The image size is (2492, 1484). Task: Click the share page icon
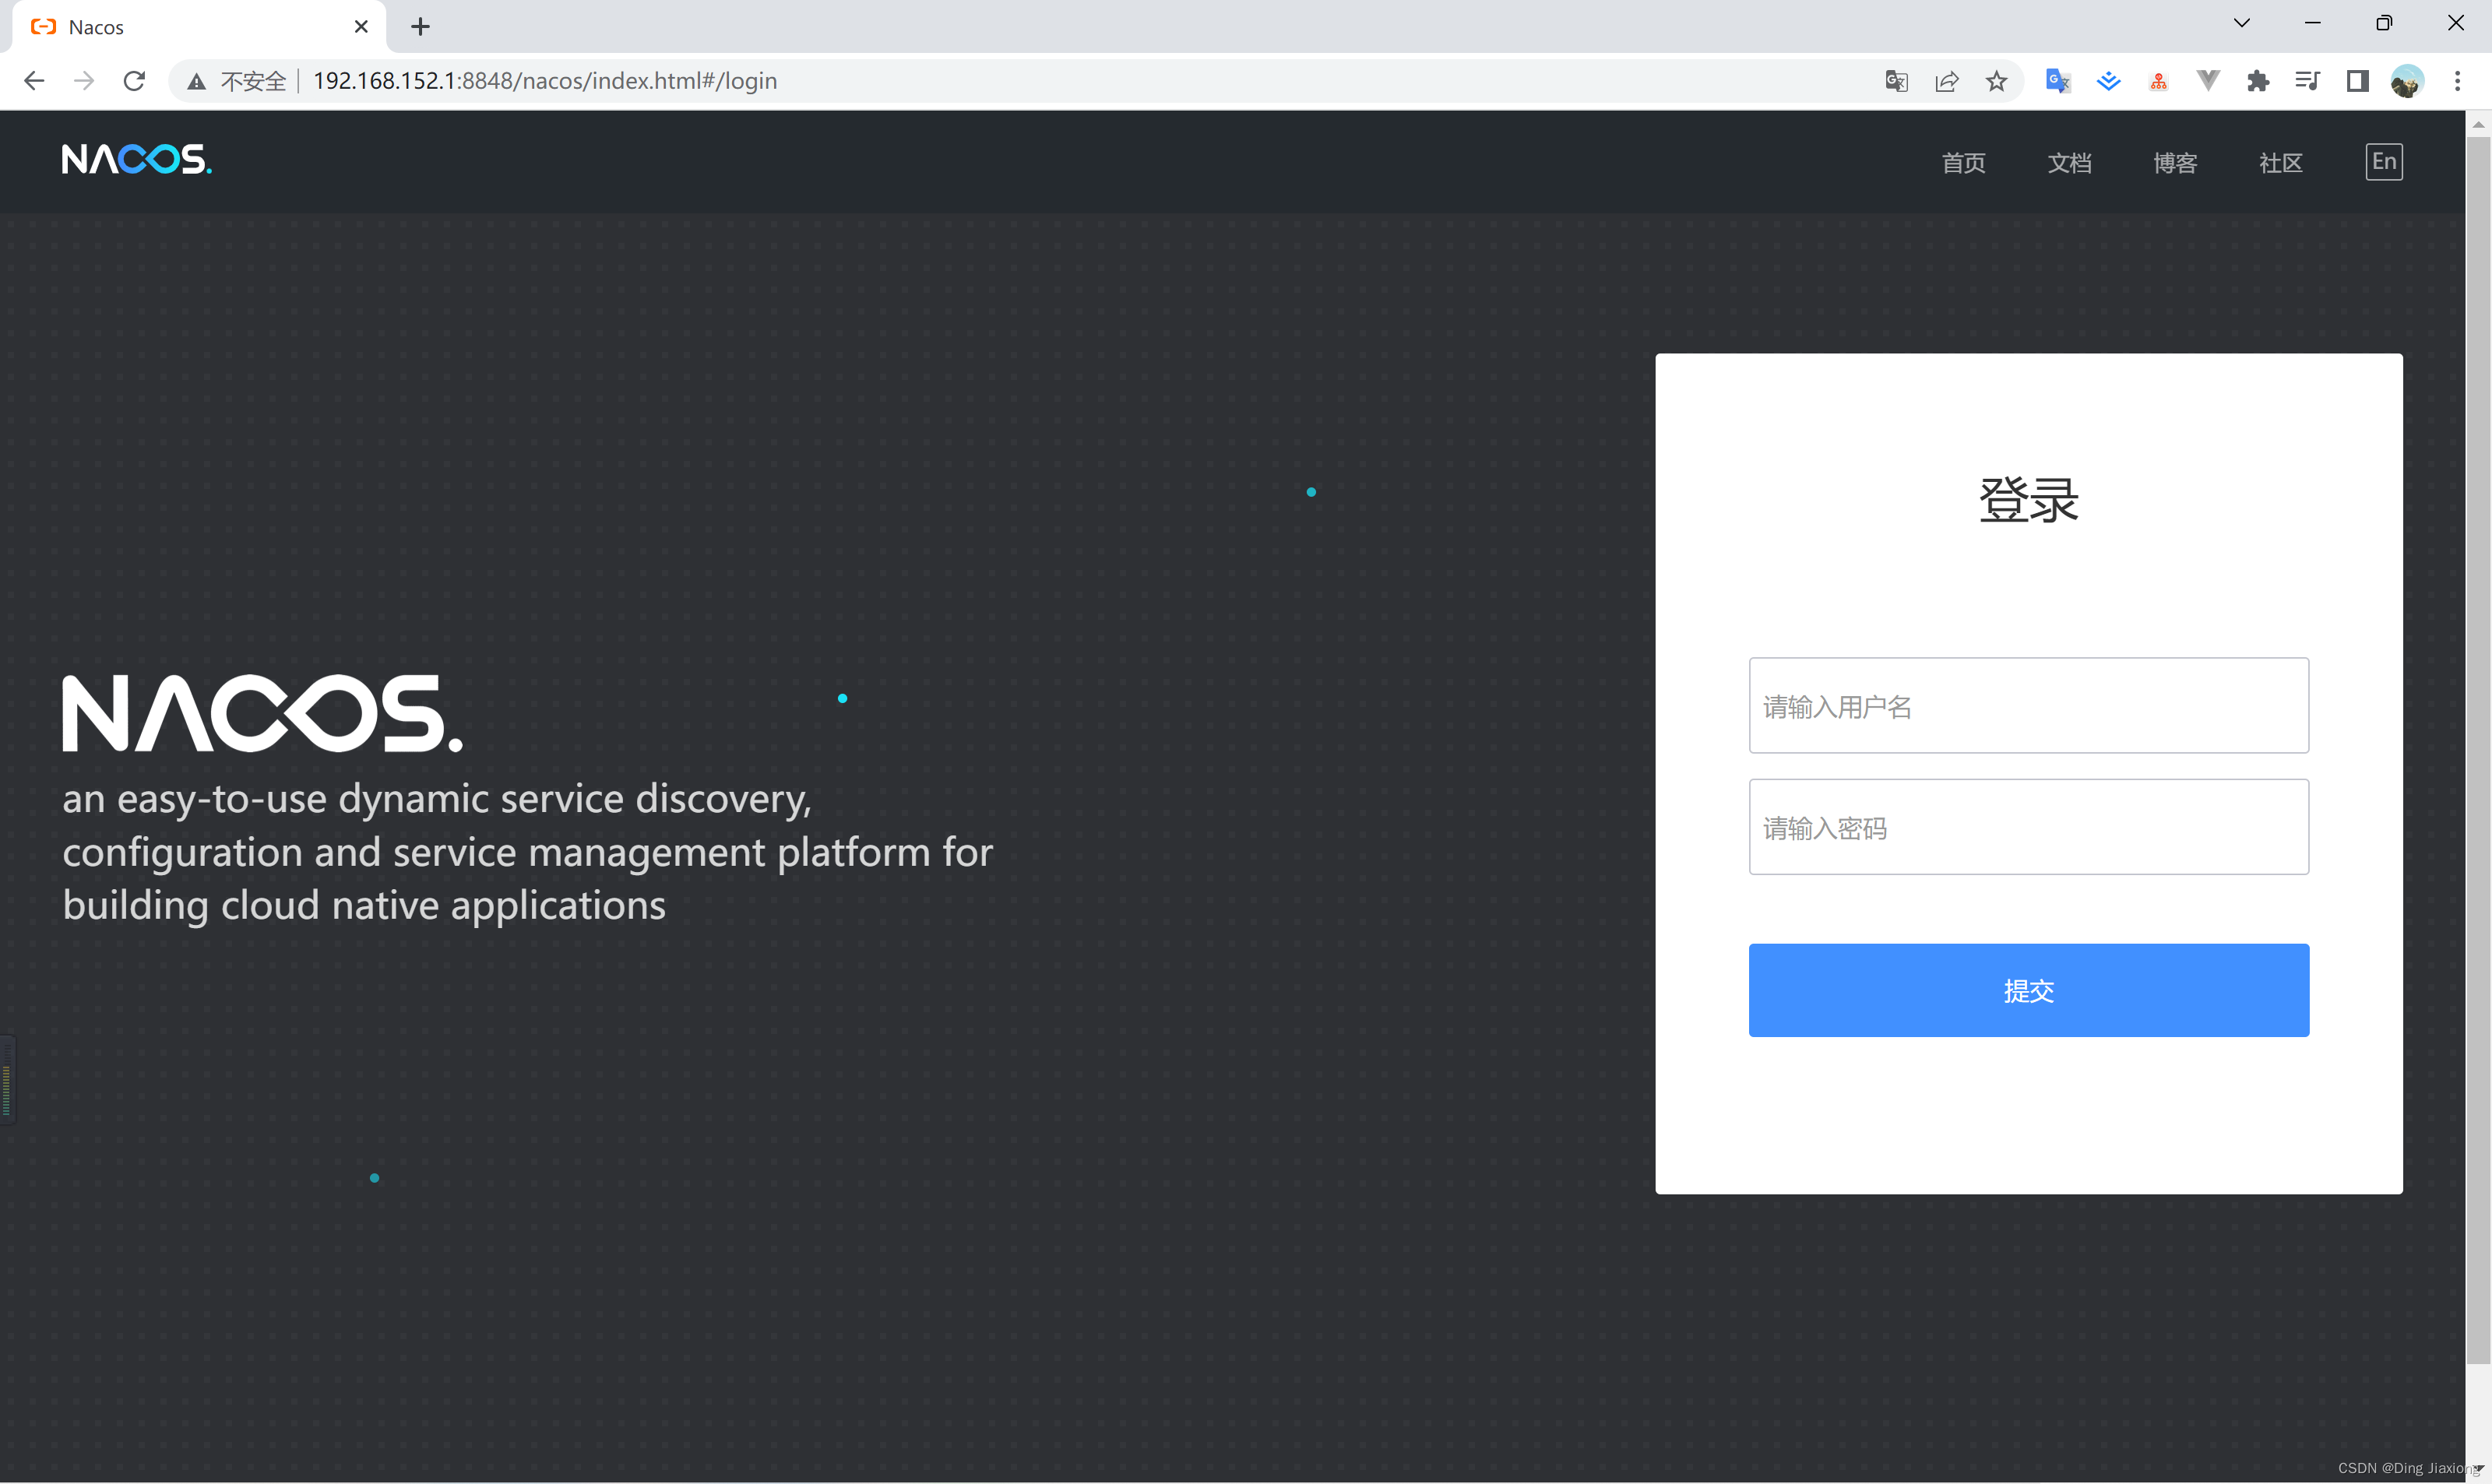[1946, 81]
